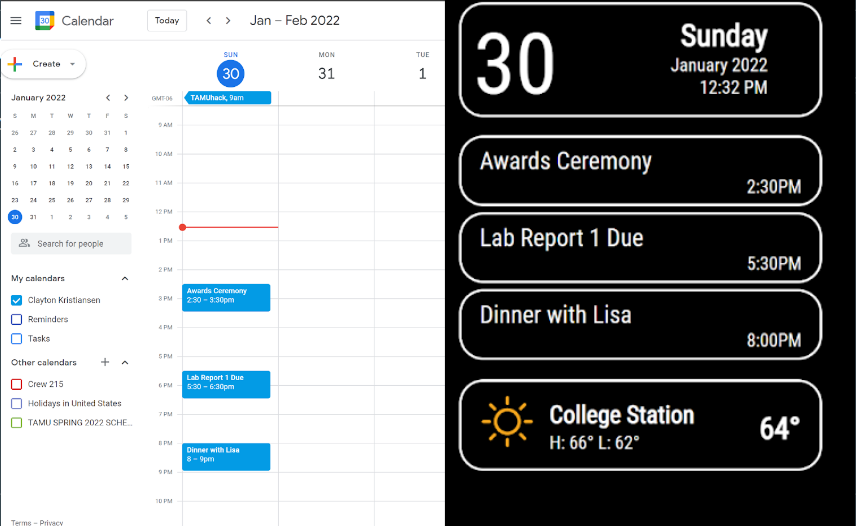Click the Today button

pos(167,20)
